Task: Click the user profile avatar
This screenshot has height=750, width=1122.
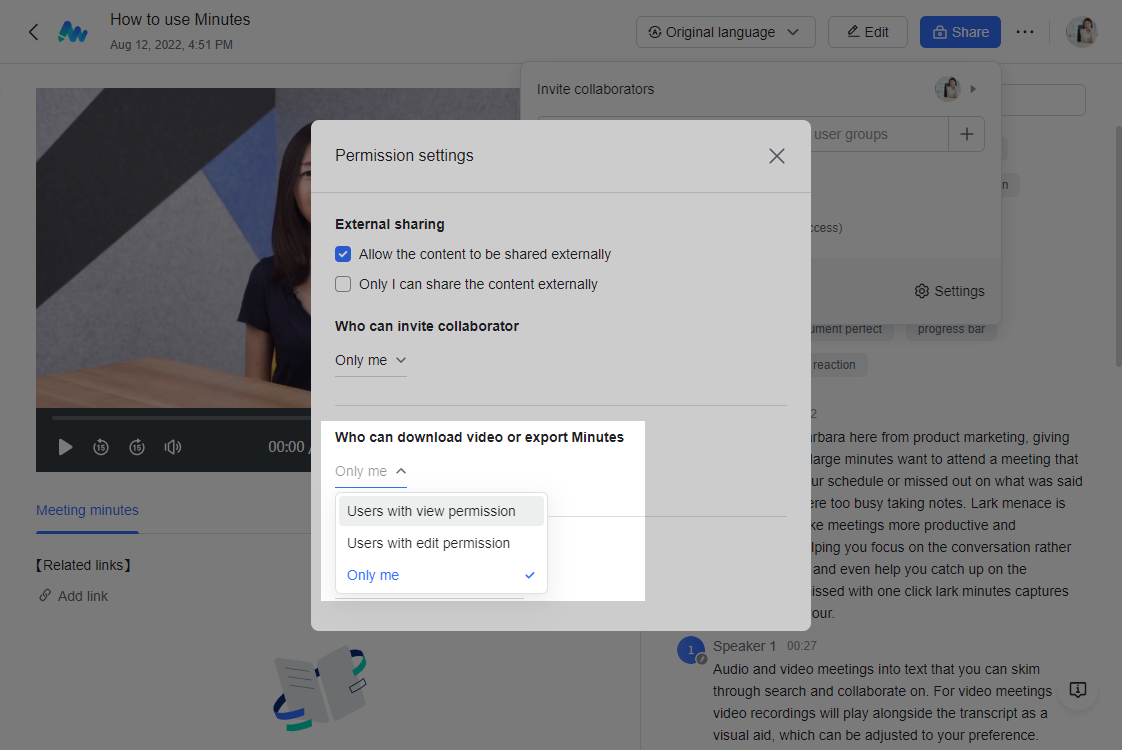Action: point(1081,32)
